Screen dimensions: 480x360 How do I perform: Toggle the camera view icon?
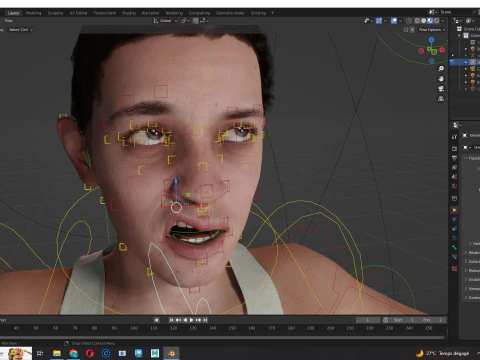coord(441,89)
